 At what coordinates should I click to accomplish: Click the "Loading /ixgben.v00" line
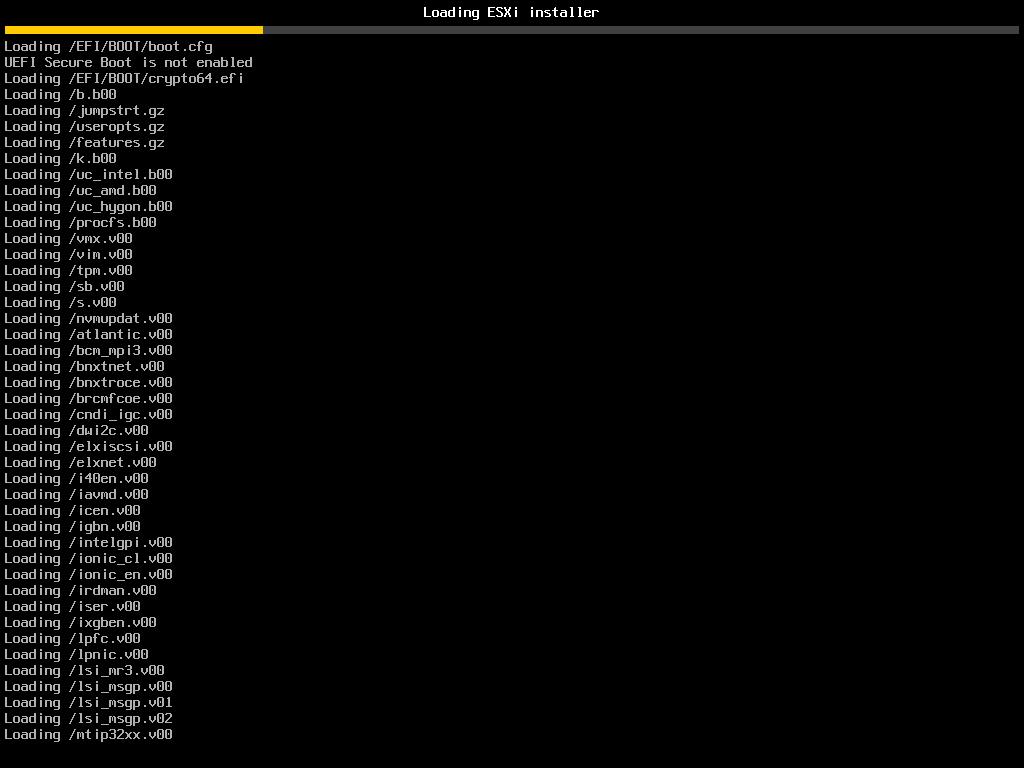coord(80,622)
